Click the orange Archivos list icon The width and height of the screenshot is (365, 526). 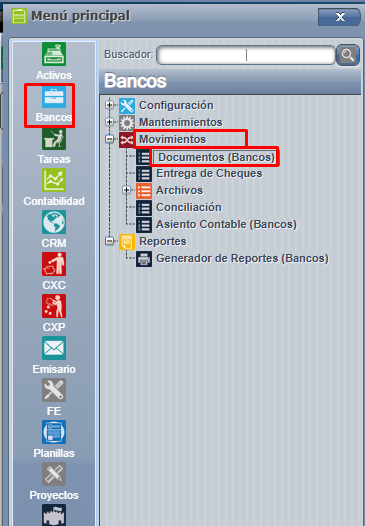(x=144, y=191)
